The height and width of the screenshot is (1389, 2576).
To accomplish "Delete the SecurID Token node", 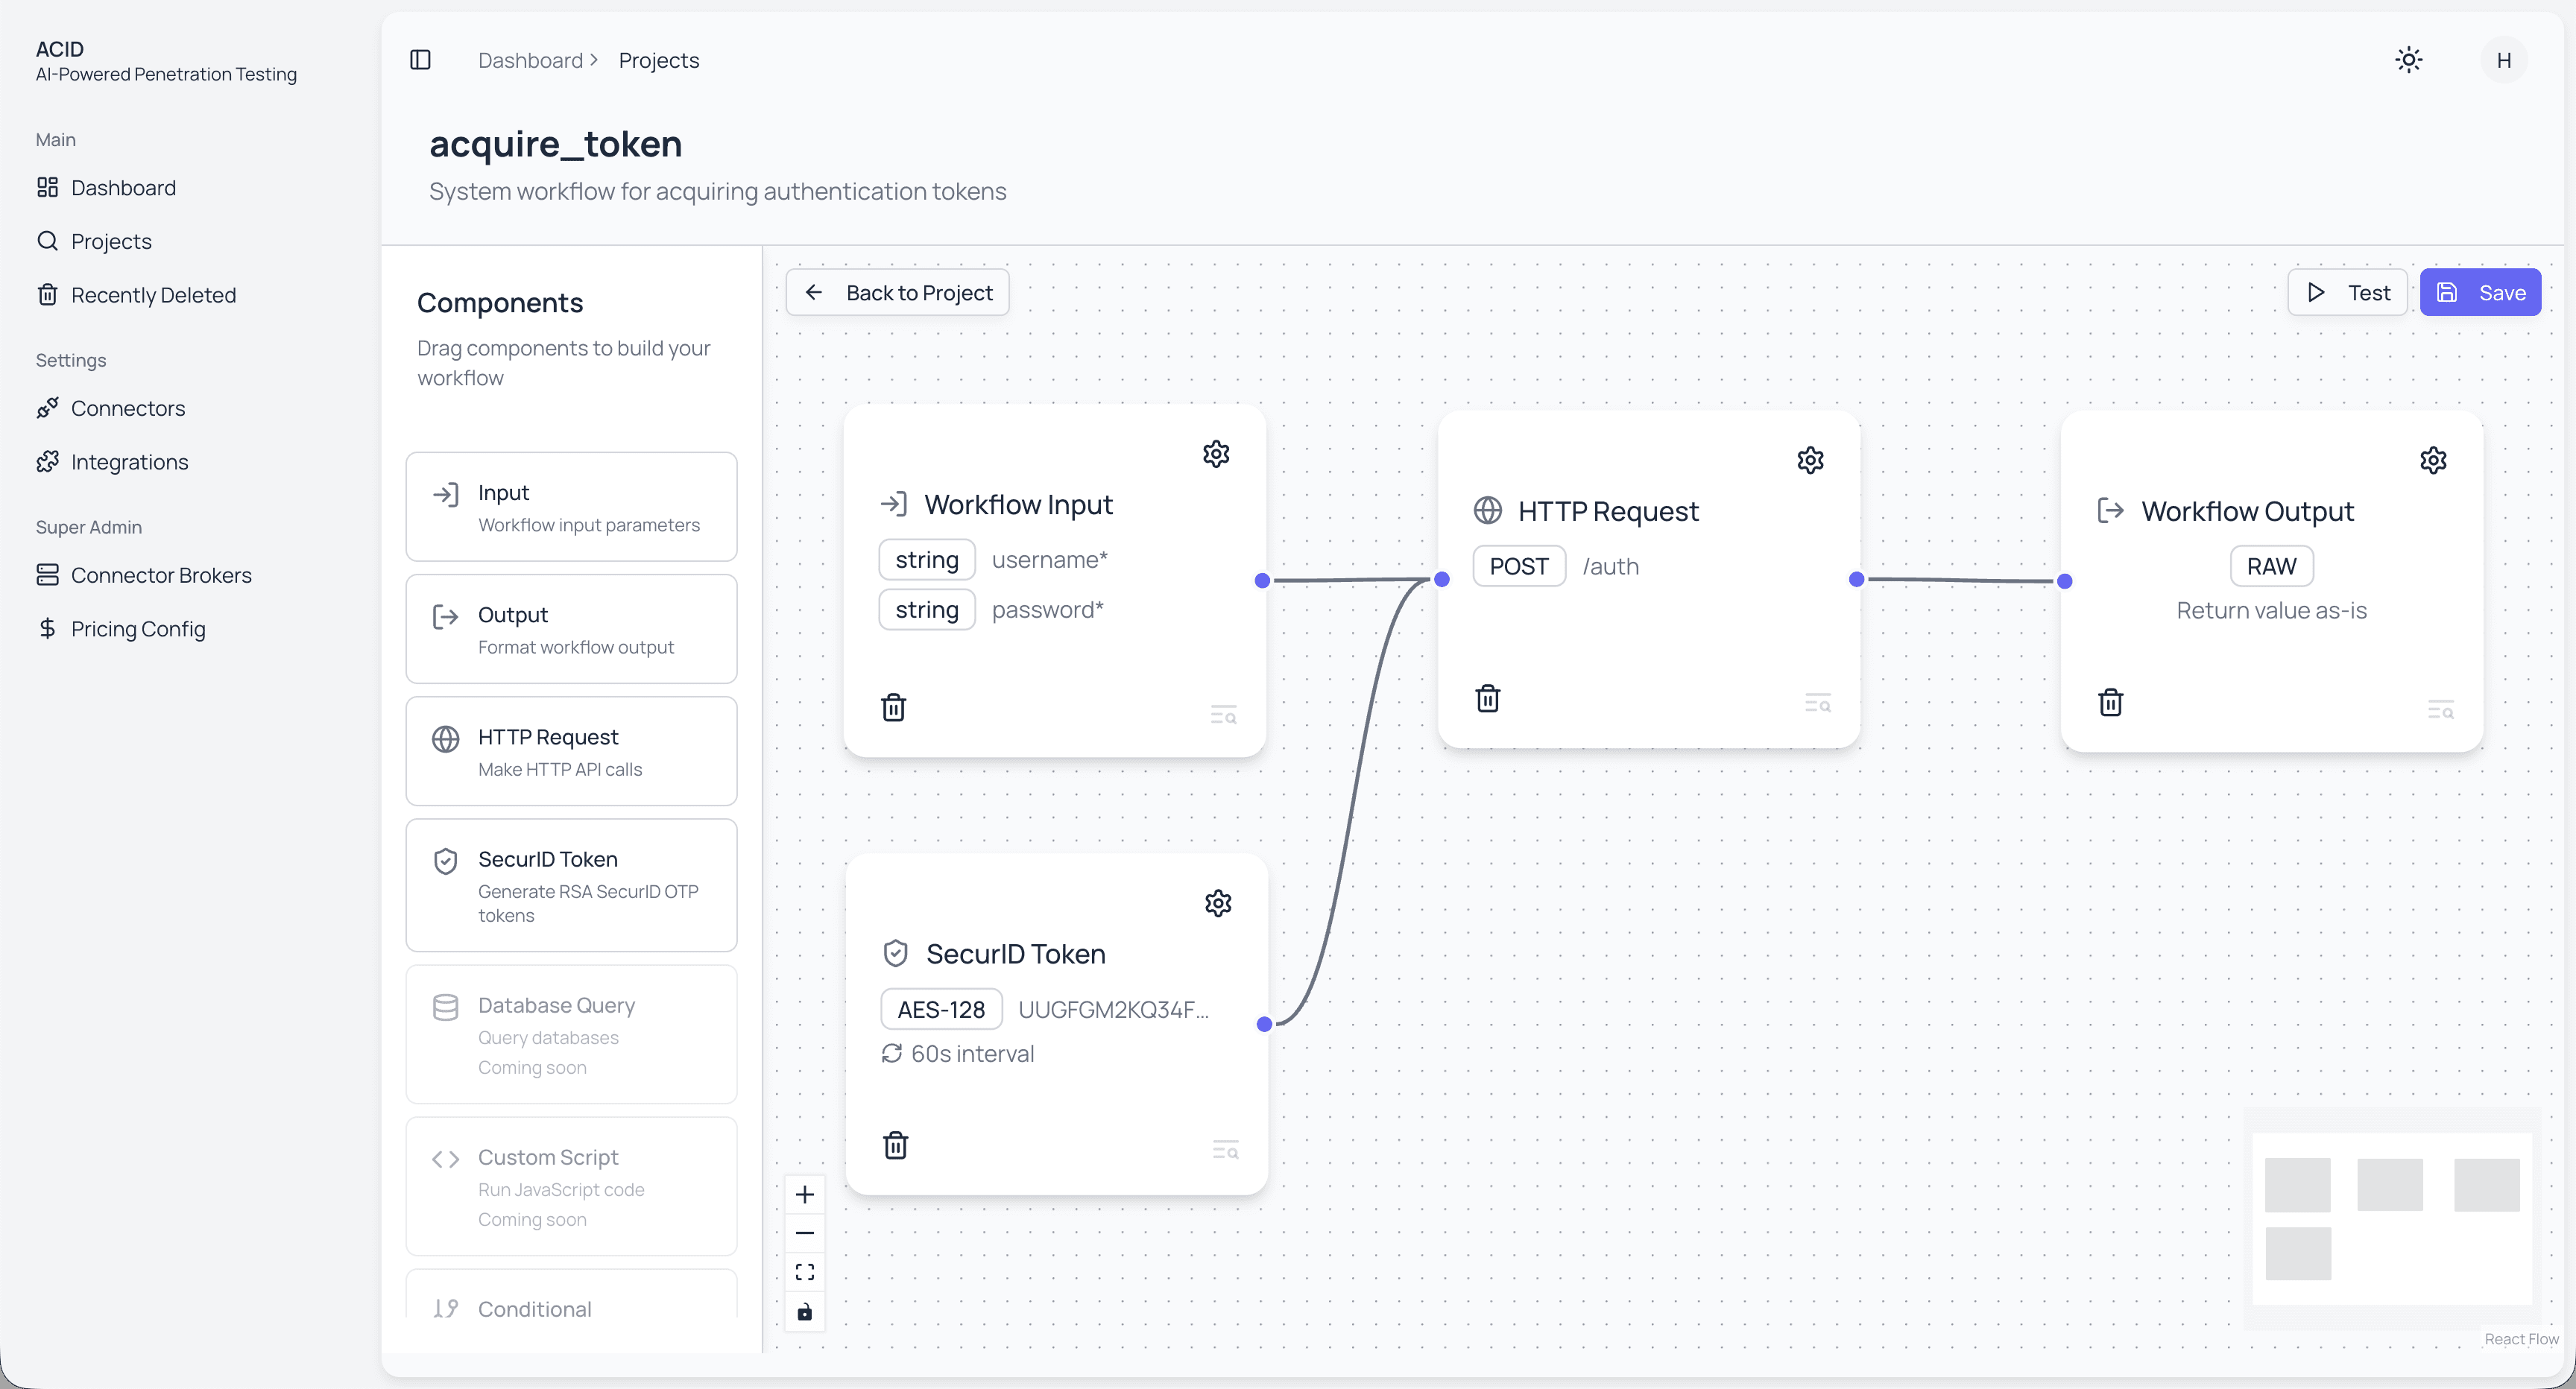I will point(895,1145).
